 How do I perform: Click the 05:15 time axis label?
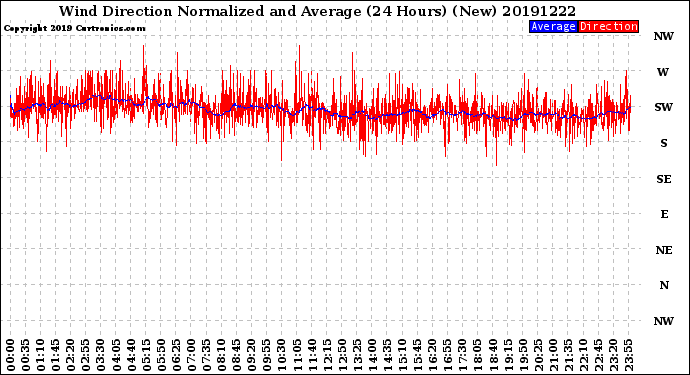point(146,355)
